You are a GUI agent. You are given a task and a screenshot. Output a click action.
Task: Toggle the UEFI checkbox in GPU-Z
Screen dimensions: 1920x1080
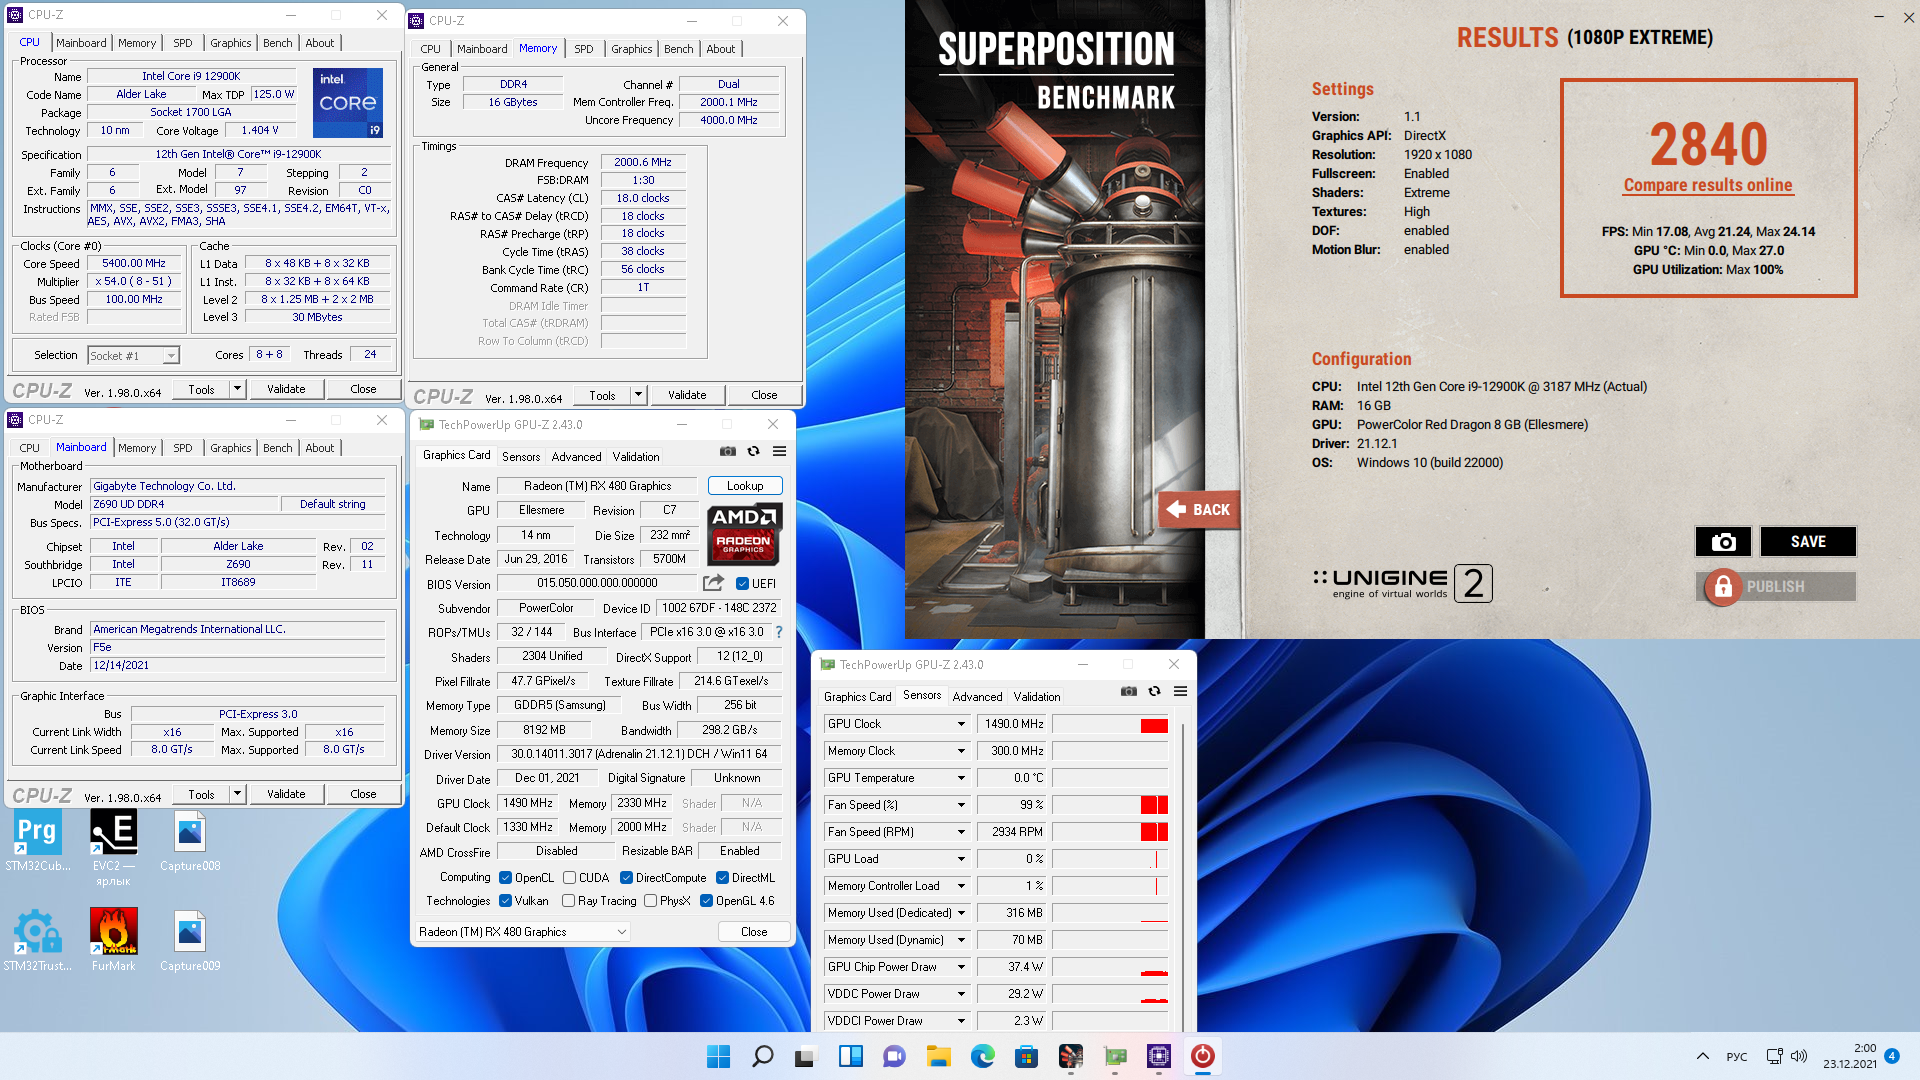[743, 584]
